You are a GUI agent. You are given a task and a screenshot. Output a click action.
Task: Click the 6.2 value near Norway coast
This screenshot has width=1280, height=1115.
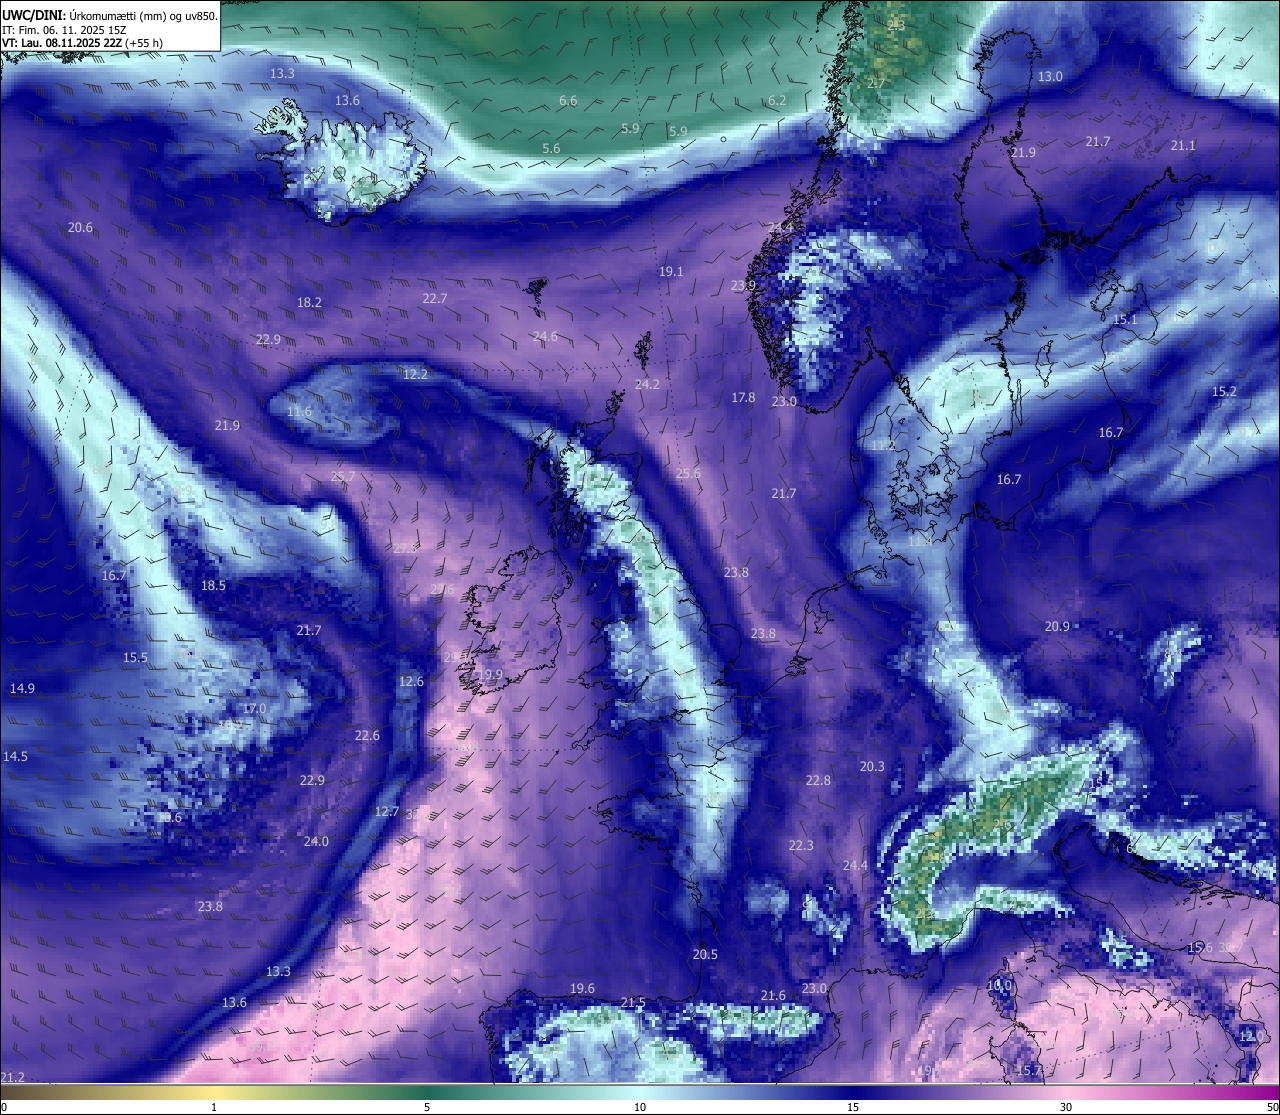(x=777, y=101)
